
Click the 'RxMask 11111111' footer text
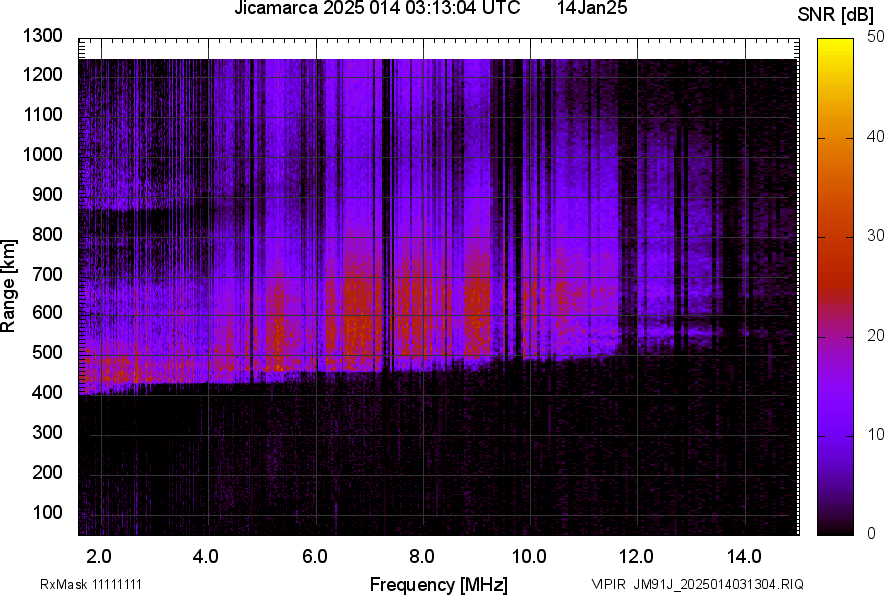pyautogui.click(x=91, y=584)
